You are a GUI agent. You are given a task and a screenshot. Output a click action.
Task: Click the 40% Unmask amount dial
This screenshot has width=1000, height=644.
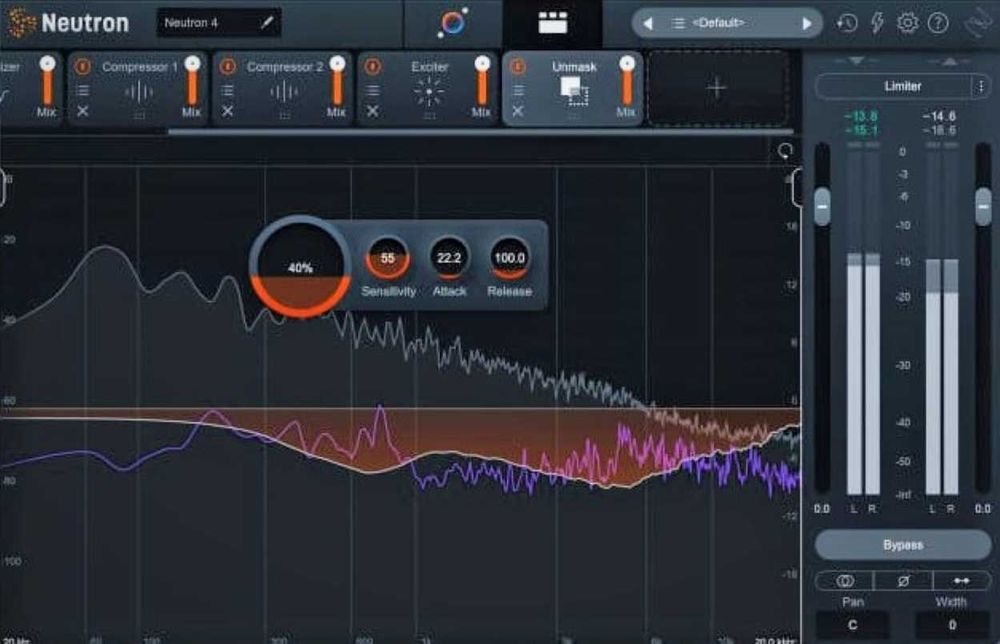click(300, 267)
